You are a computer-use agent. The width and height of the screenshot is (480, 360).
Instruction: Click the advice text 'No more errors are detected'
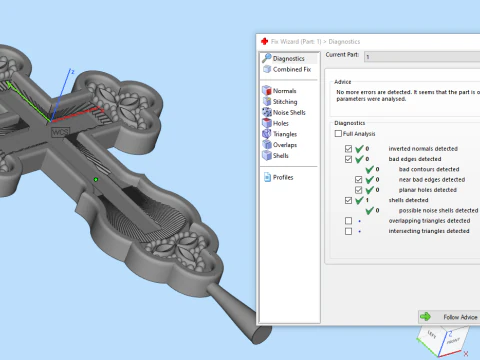374,92
